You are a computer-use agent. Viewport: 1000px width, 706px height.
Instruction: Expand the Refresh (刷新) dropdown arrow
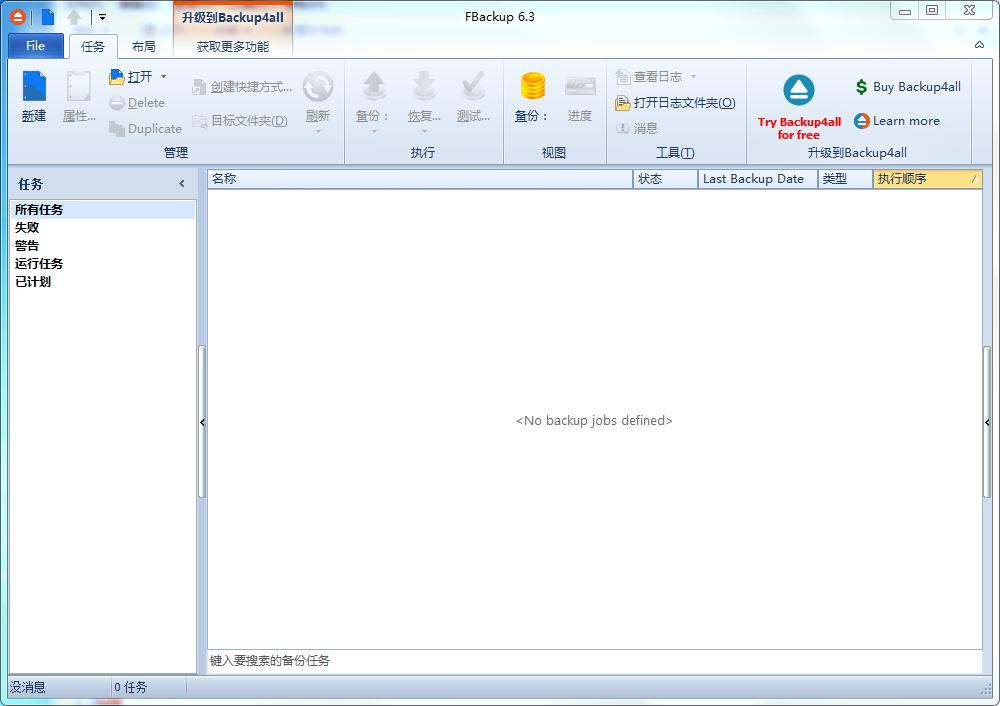coord(318,132)
